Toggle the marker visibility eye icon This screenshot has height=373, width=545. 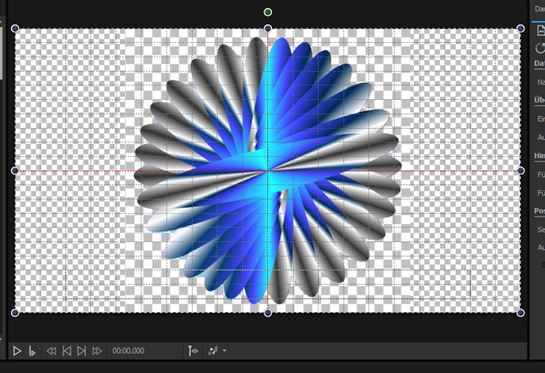click(193, 351)
